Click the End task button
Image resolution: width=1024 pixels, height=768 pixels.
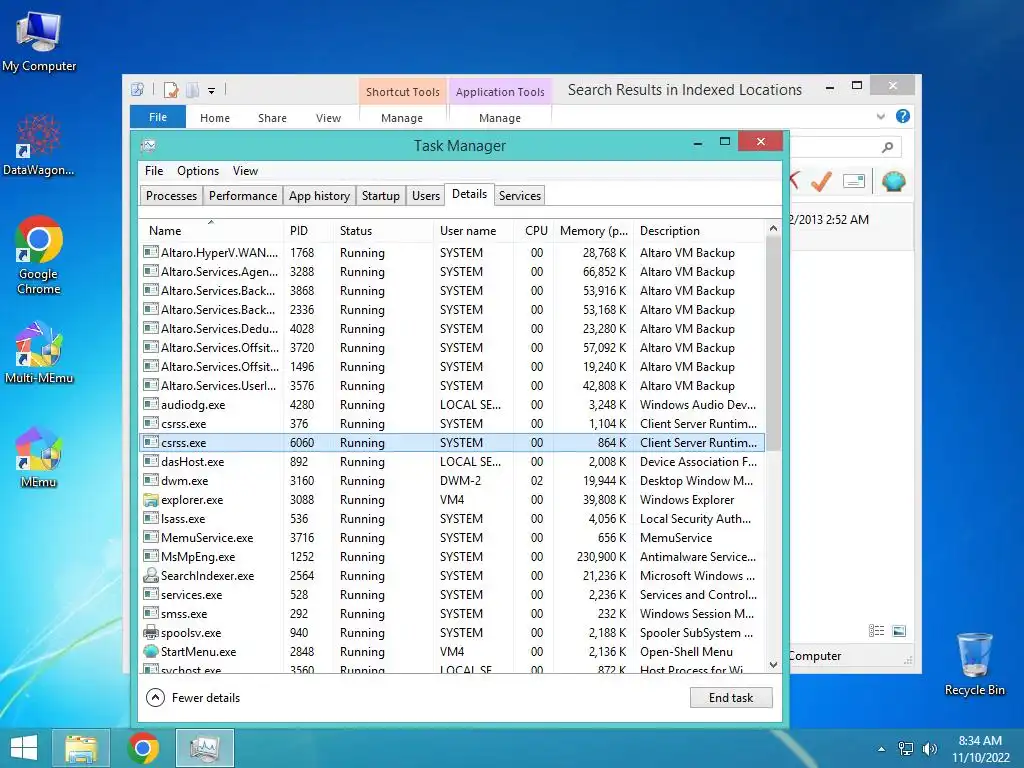[x=731, y=697]
